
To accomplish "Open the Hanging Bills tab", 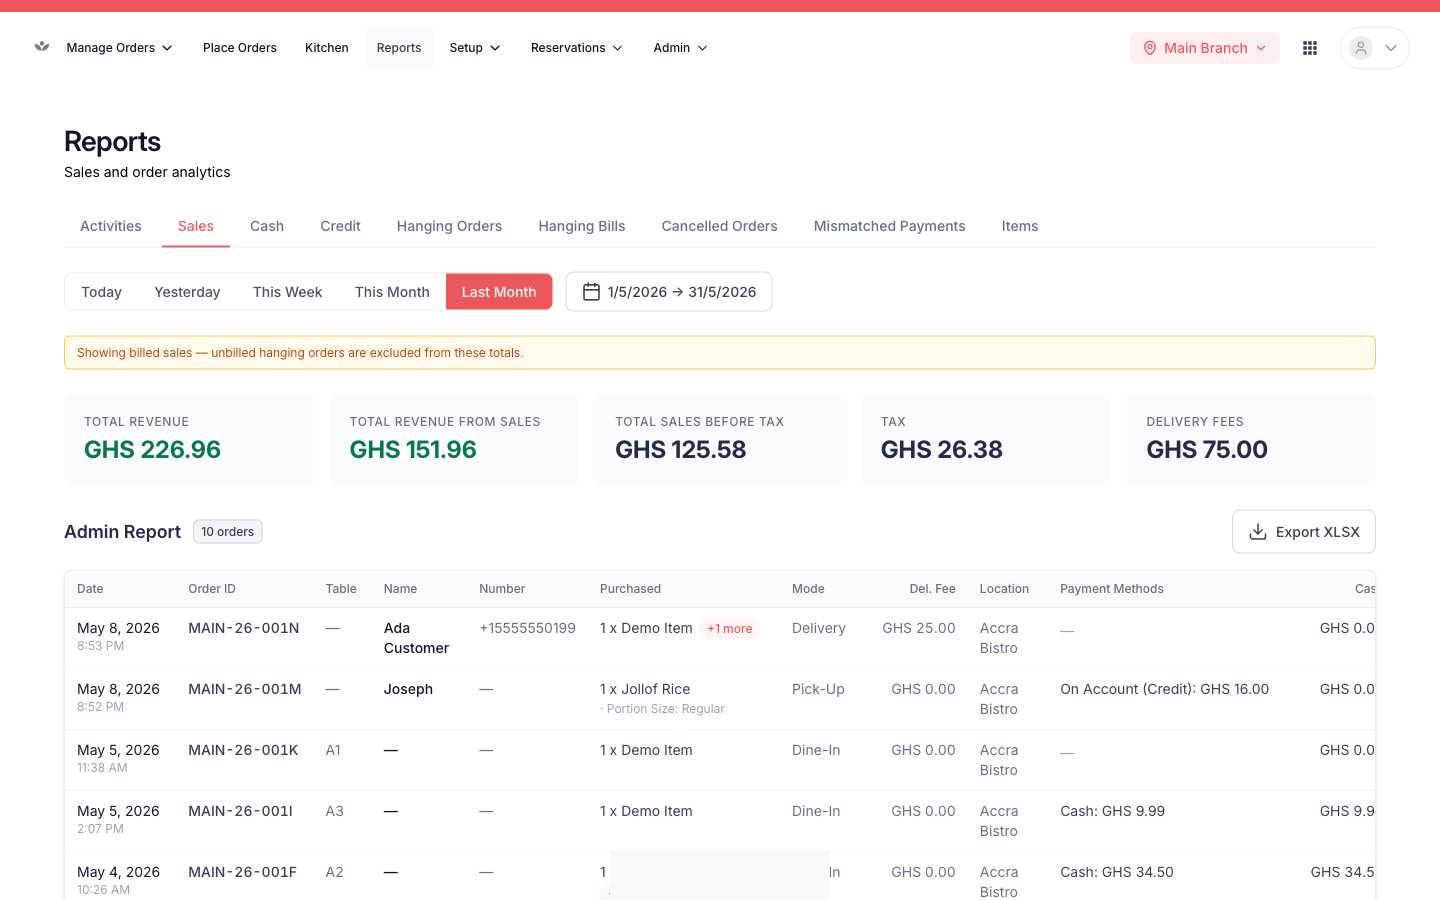I will point(582,226).
